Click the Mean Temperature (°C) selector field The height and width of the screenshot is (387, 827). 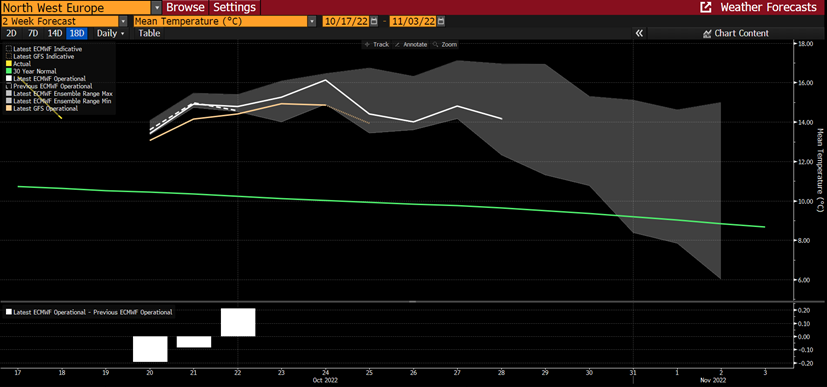[x=220, y=21]
